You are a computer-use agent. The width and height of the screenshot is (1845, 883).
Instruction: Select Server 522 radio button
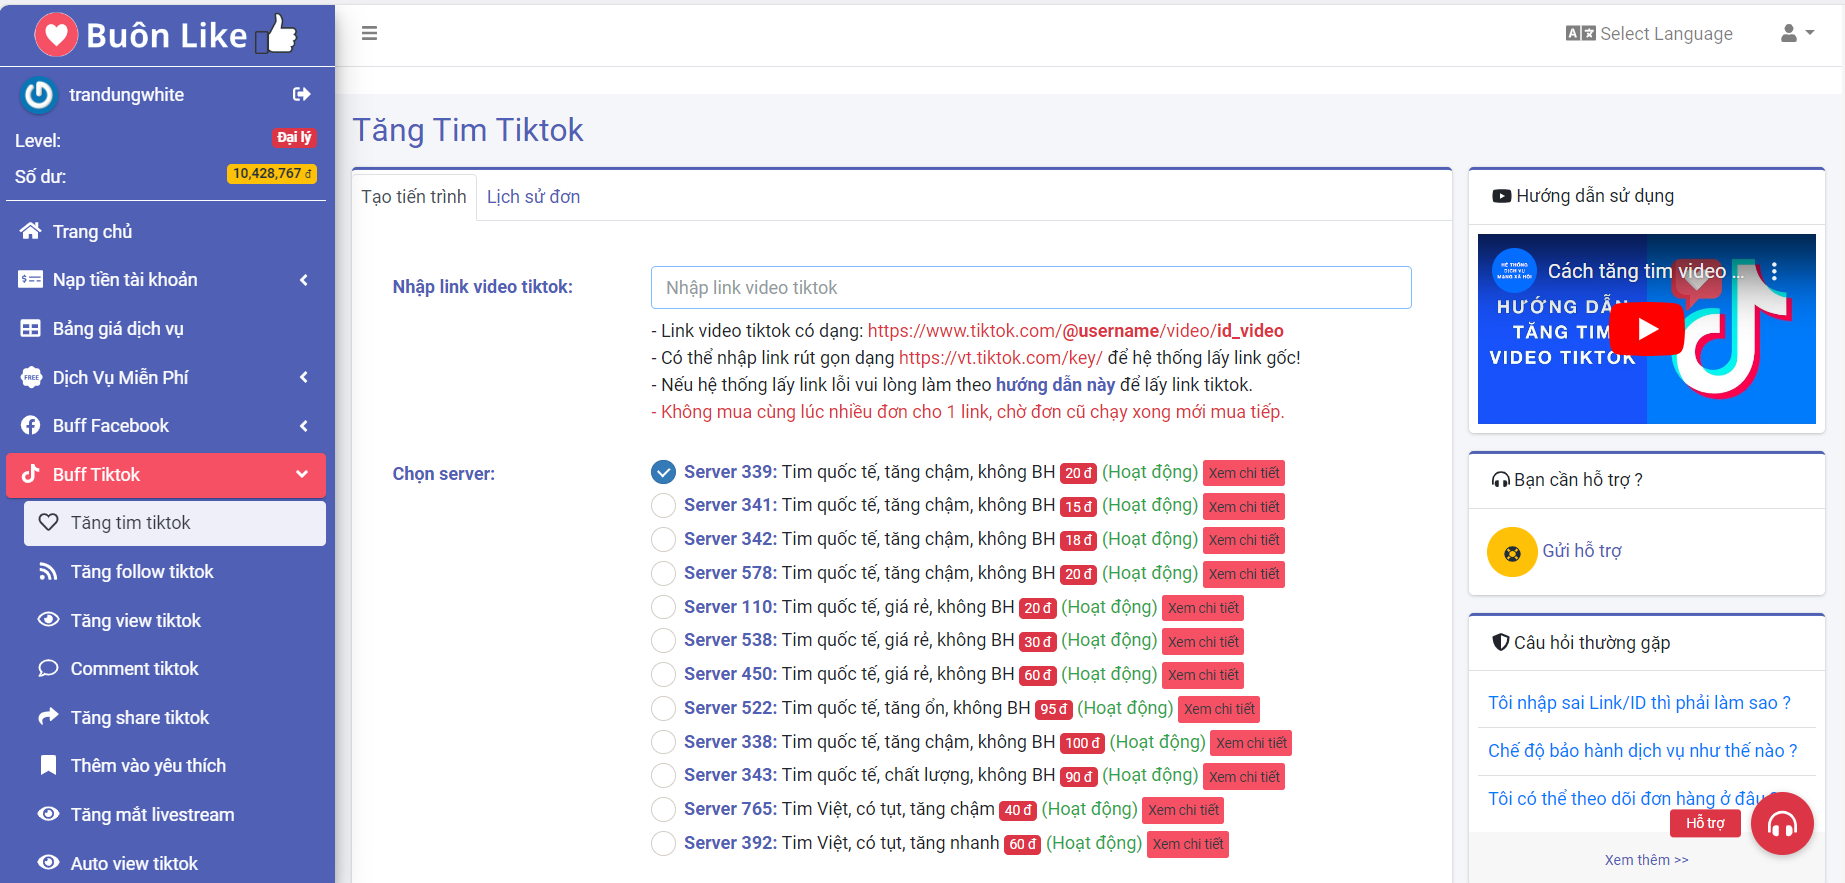pos(663,708)
